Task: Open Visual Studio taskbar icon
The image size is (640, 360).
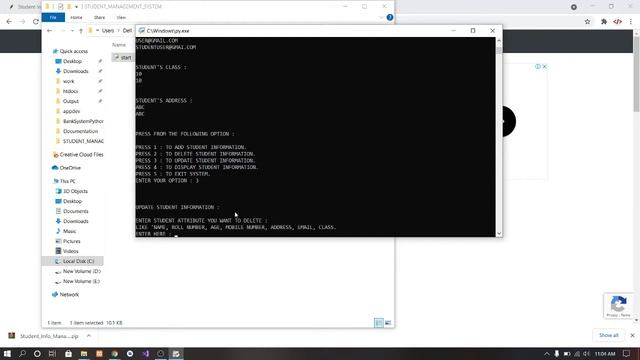Action: pyautogui.click(x=145, y=353)
